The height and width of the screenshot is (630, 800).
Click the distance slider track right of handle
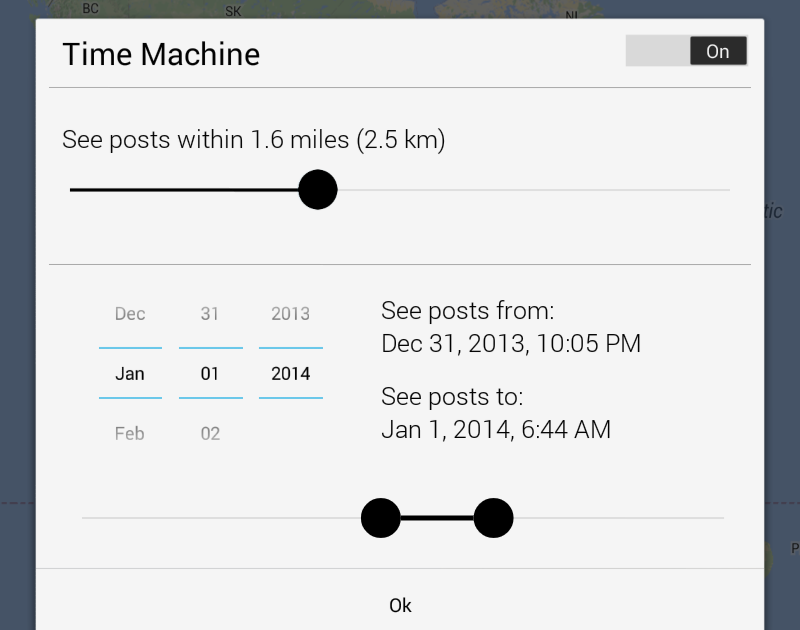pyautogui.click(x=530, y=189)
